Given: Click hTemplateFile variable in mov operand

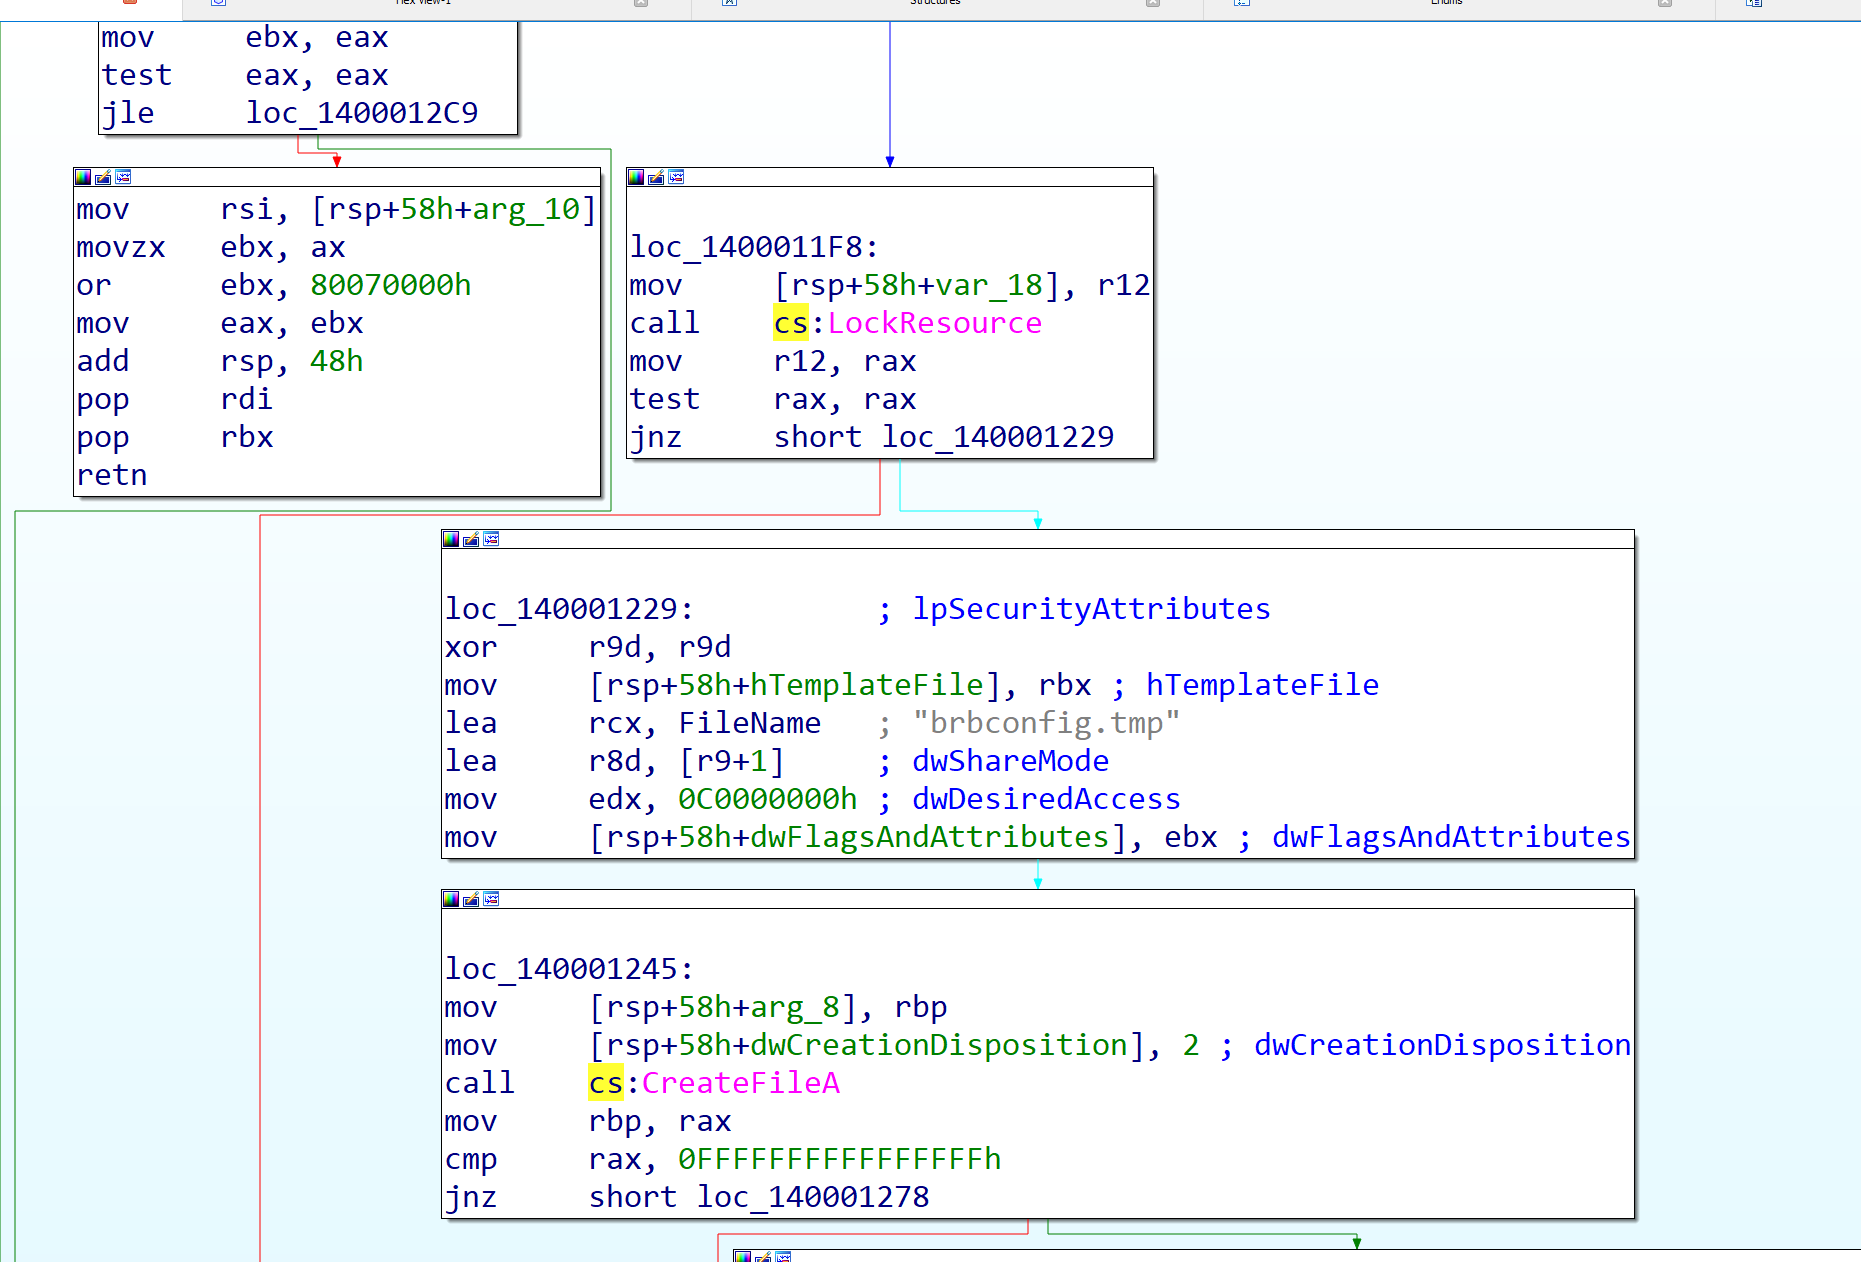Looking at the screenshot, I should (867, 685).
